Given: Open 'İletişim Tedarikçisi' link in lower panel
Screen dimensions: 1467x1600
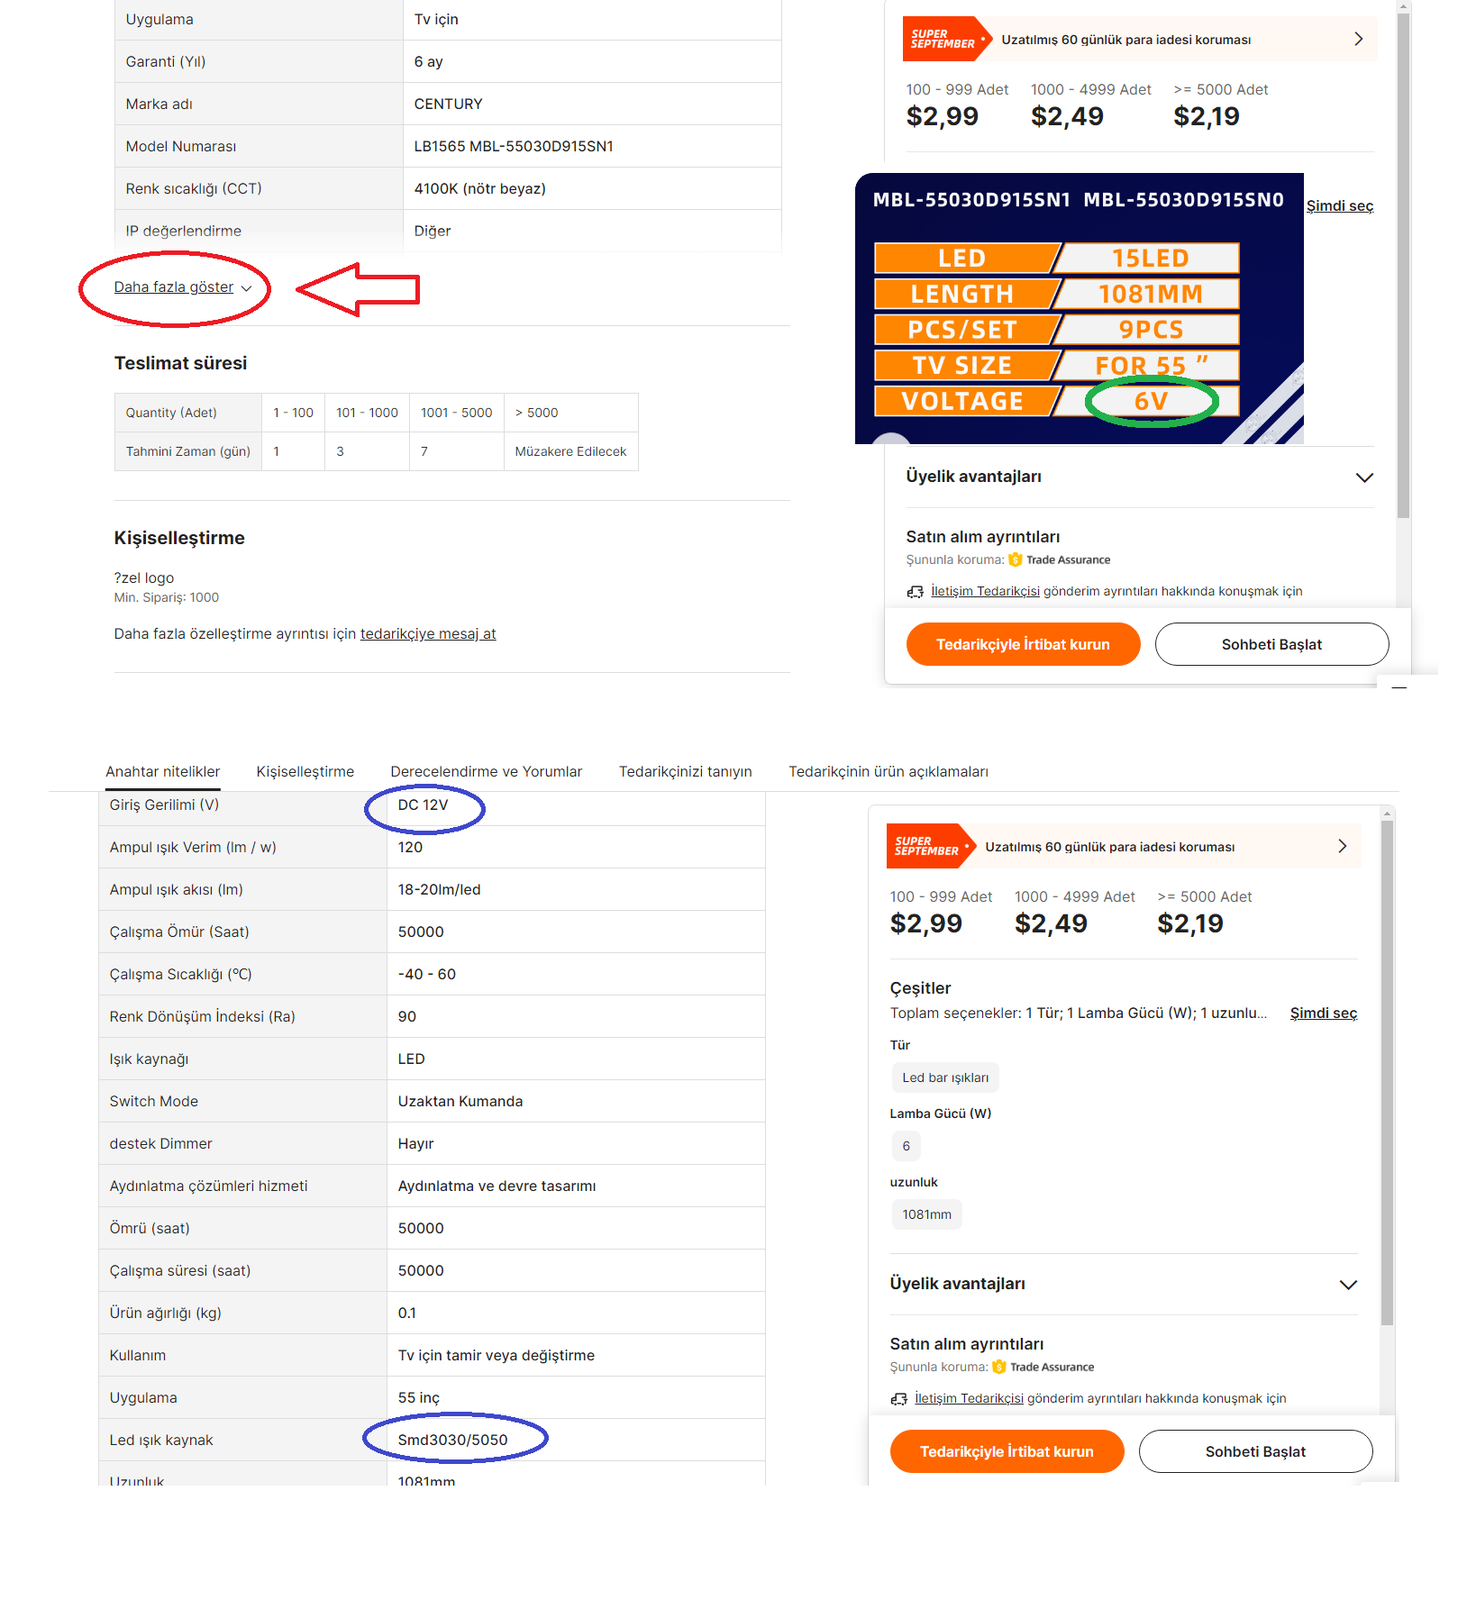Looking at the screenshot, I should 969,1398.
